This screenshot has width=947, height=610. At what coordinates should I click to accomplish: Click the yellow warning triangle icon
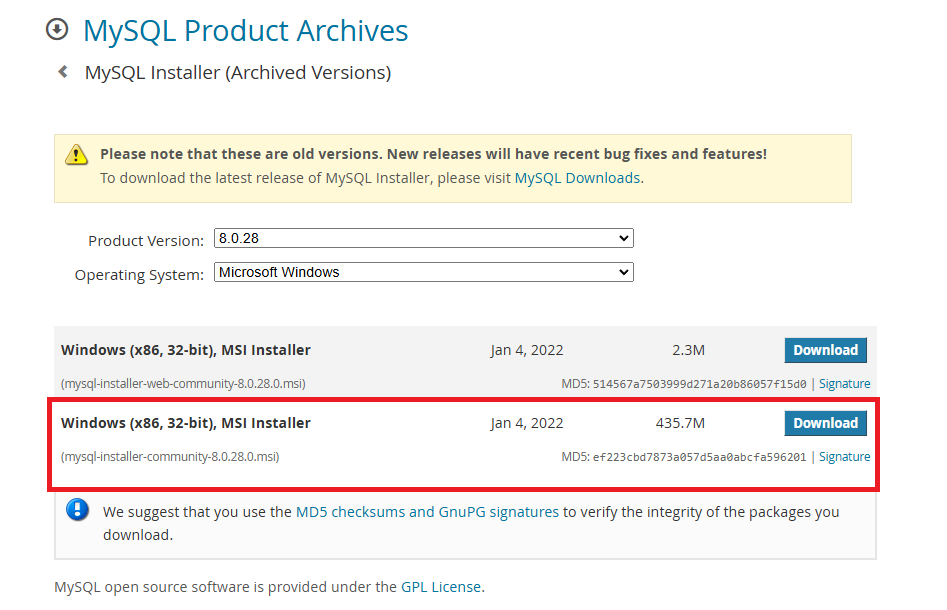pos(77,155)
